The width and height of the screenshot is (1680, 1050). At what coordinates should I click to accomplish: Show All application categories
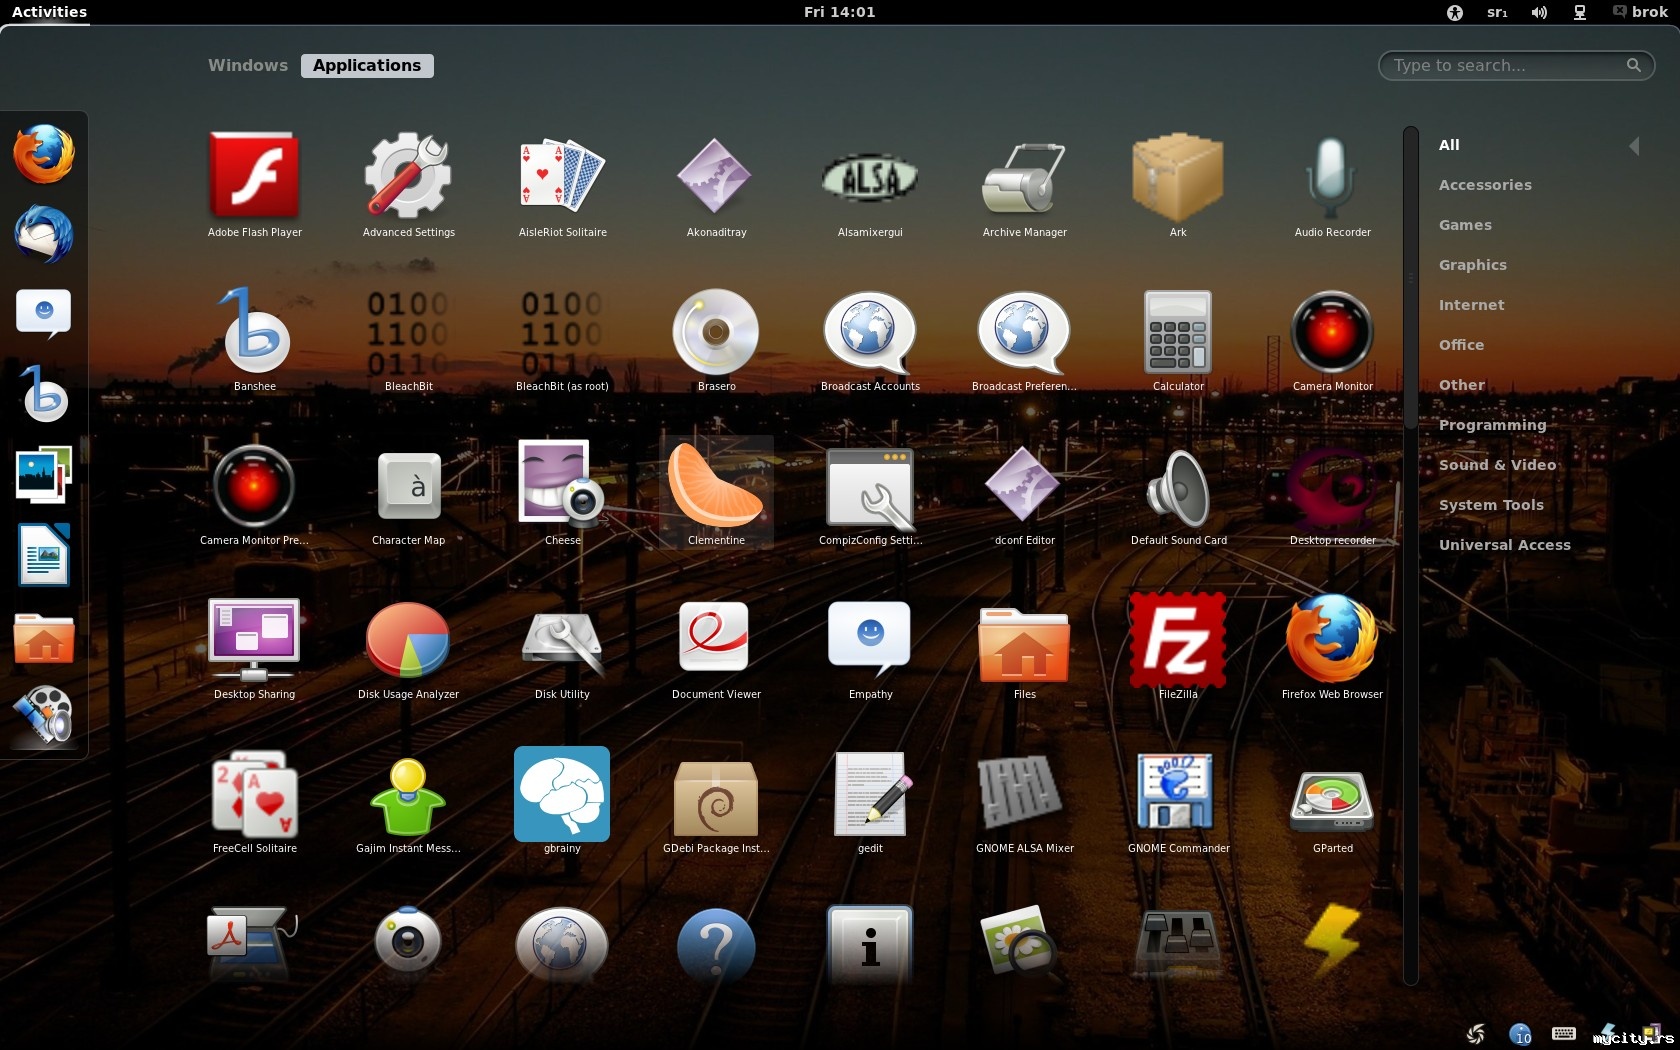[x=1449, y=145]
